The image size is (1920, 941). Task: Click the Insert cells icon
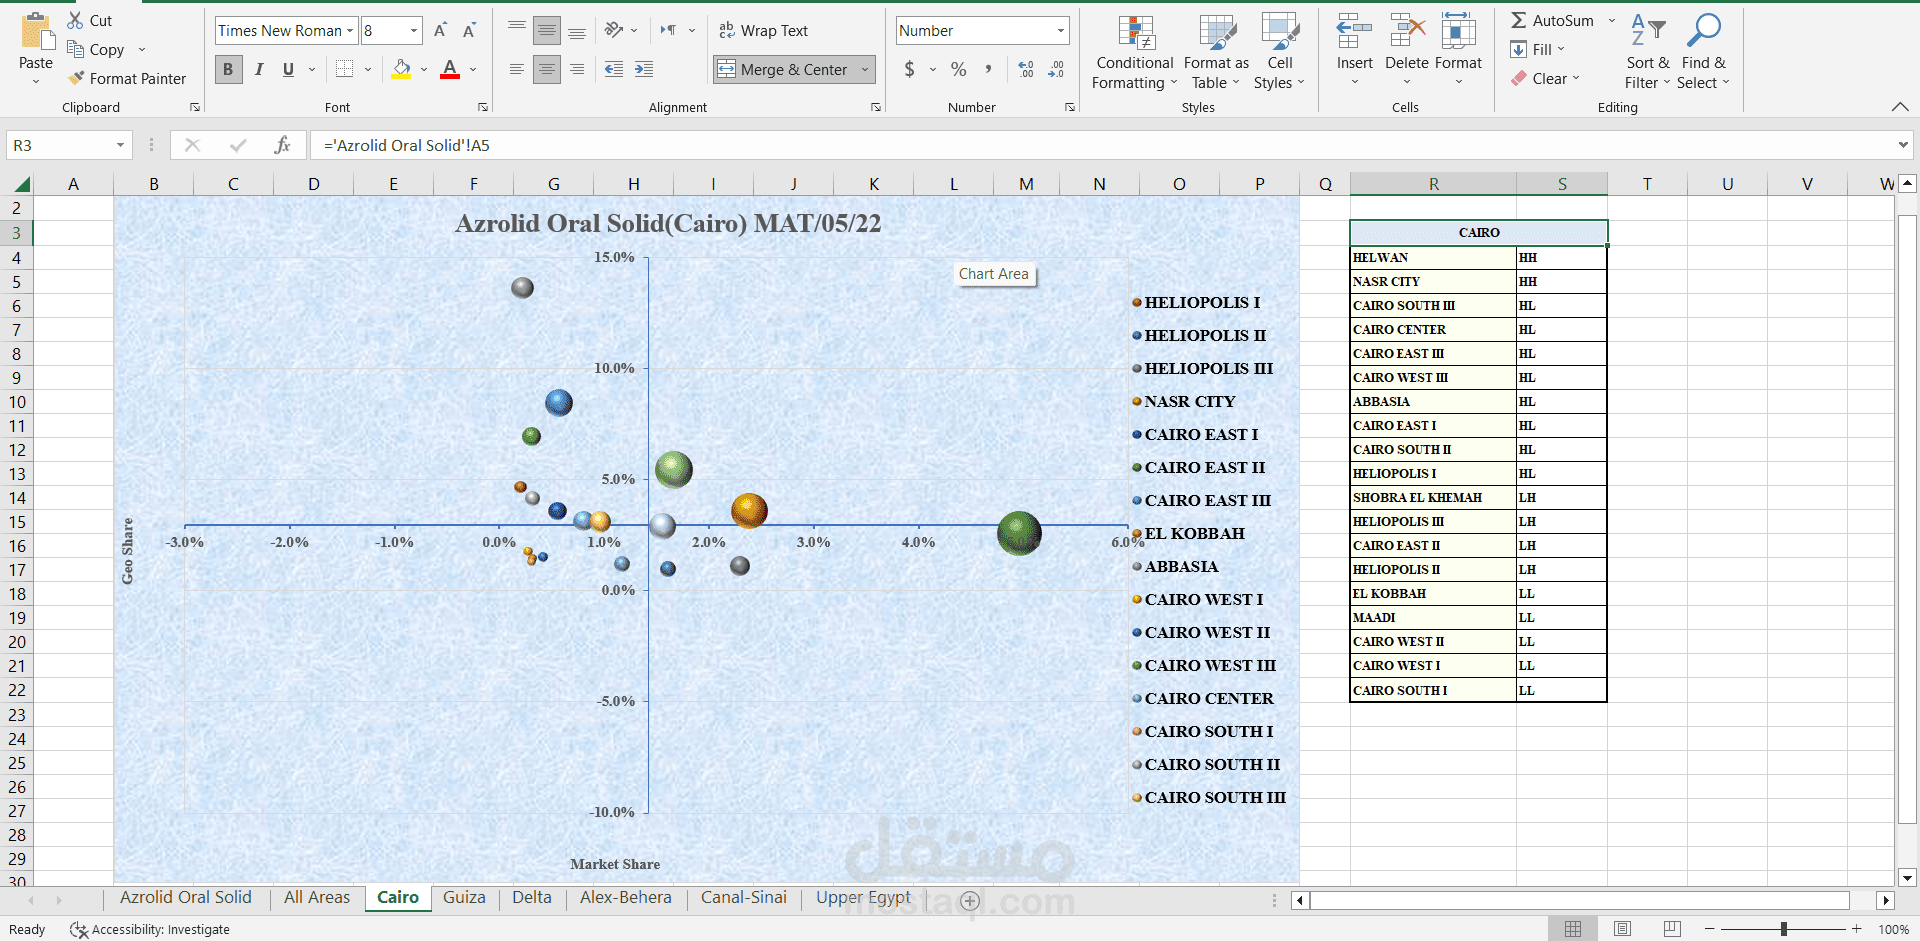[x=1355, y=32]
